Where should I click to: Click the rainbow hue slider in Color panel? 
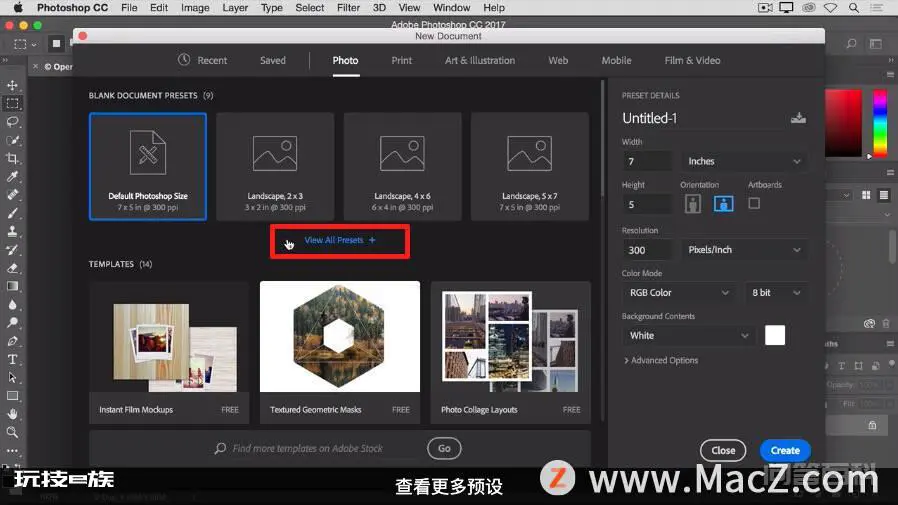click(880, 123)
